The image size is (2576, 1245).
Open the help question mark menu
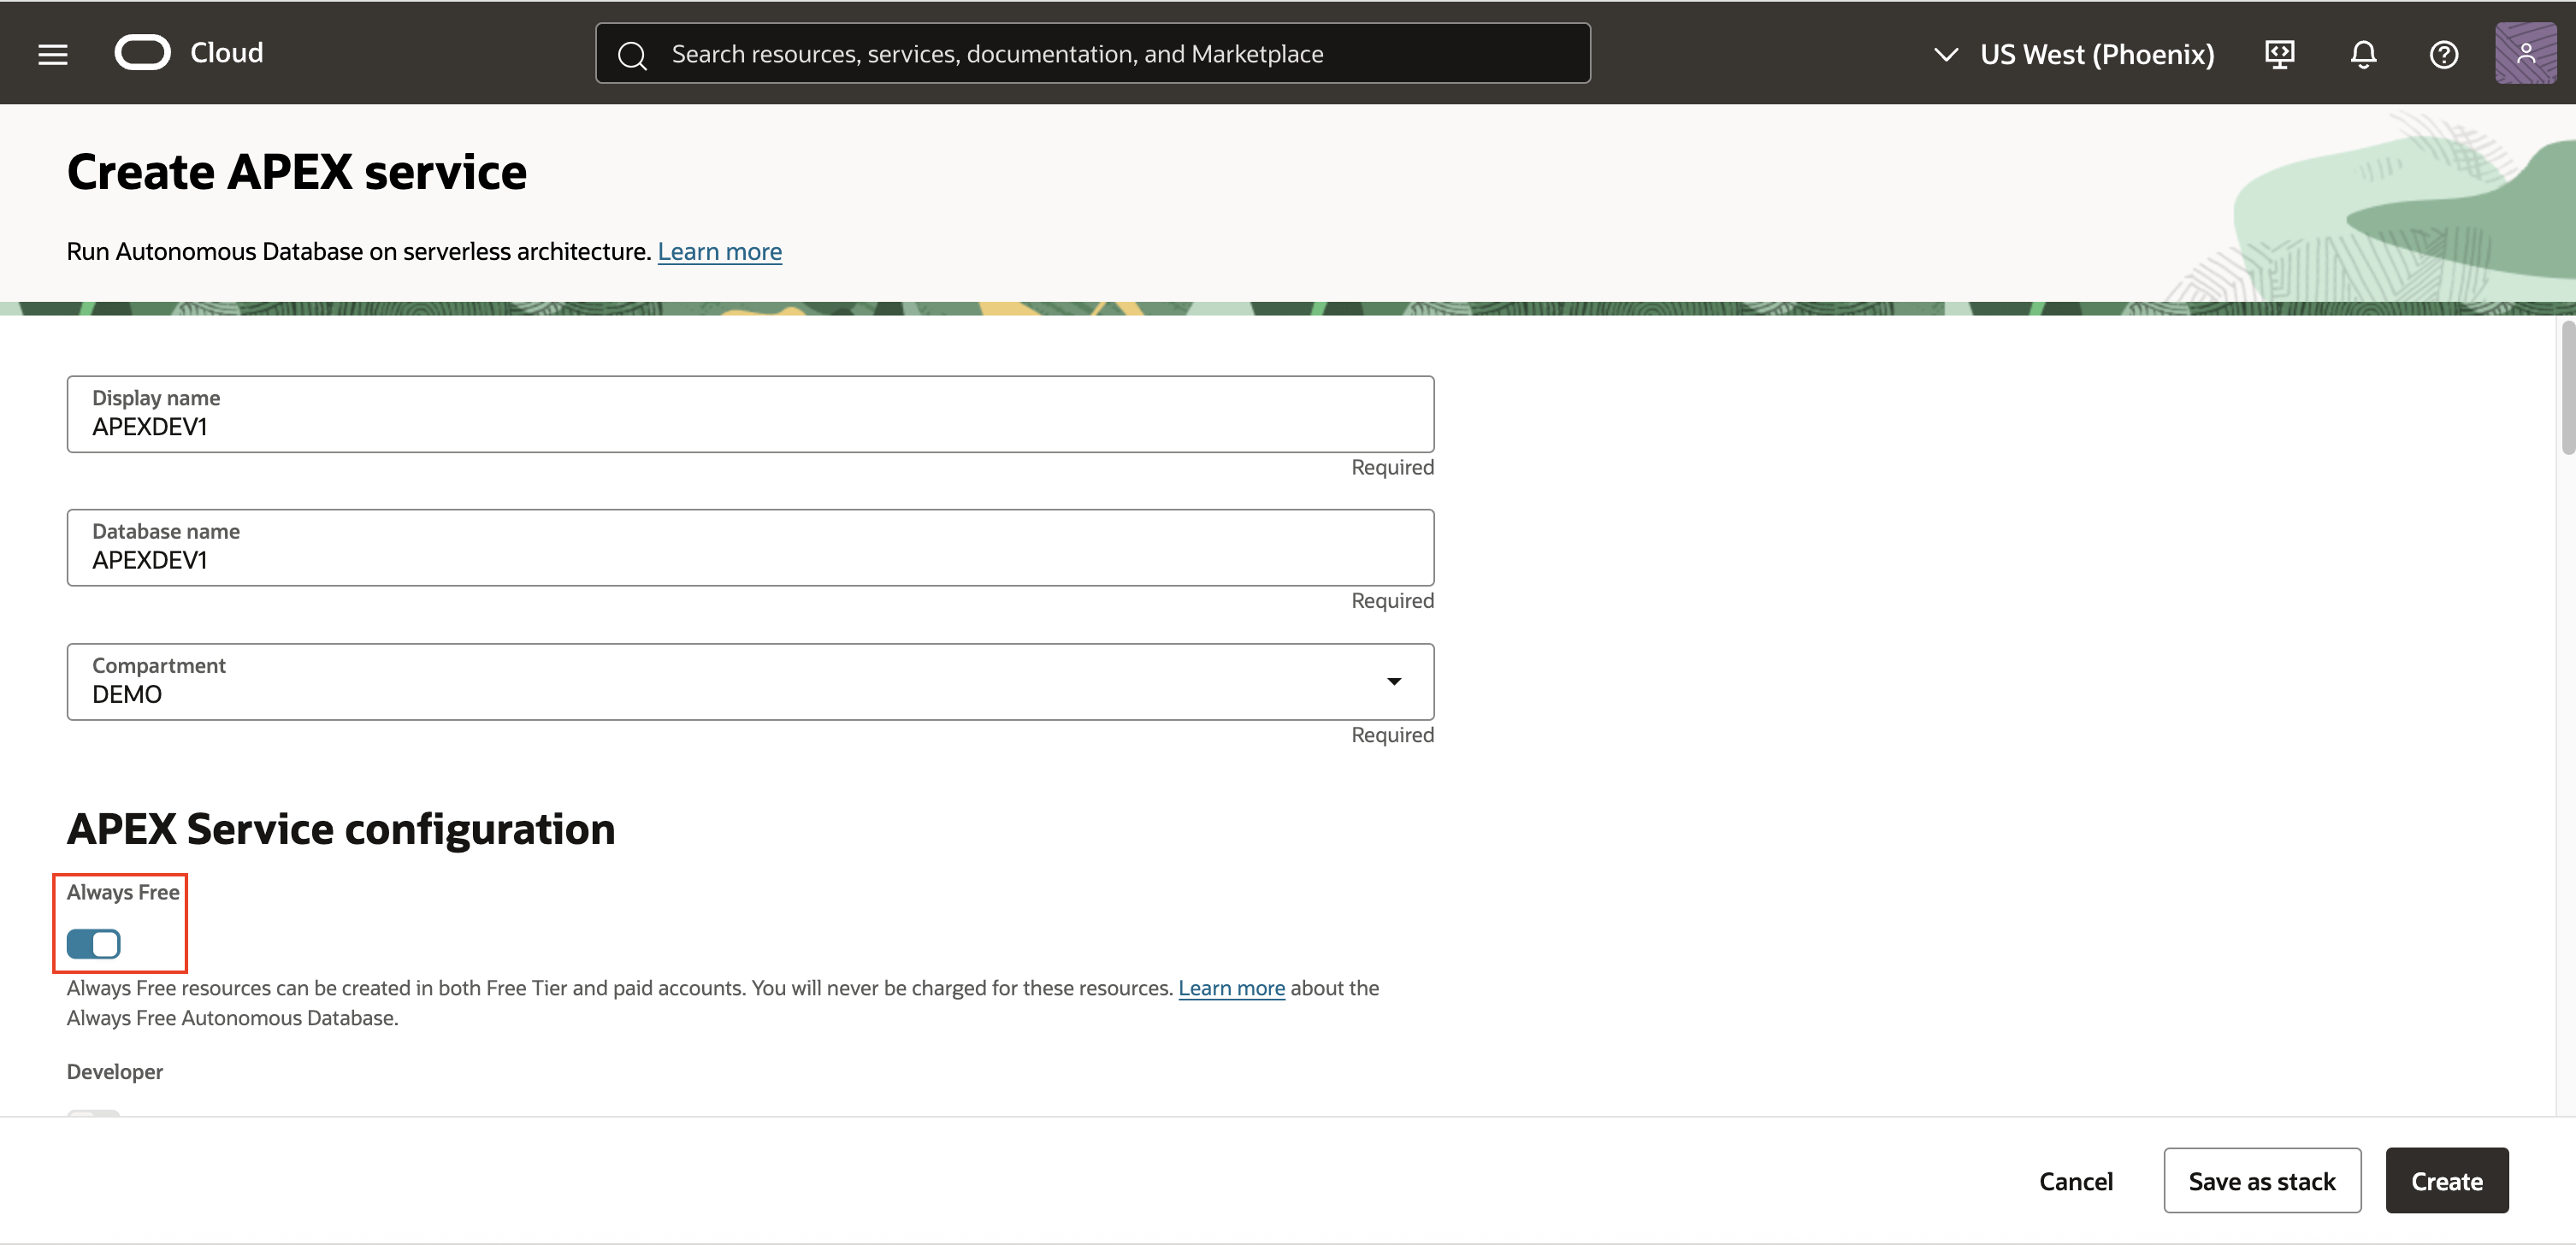pos(2443,54)
